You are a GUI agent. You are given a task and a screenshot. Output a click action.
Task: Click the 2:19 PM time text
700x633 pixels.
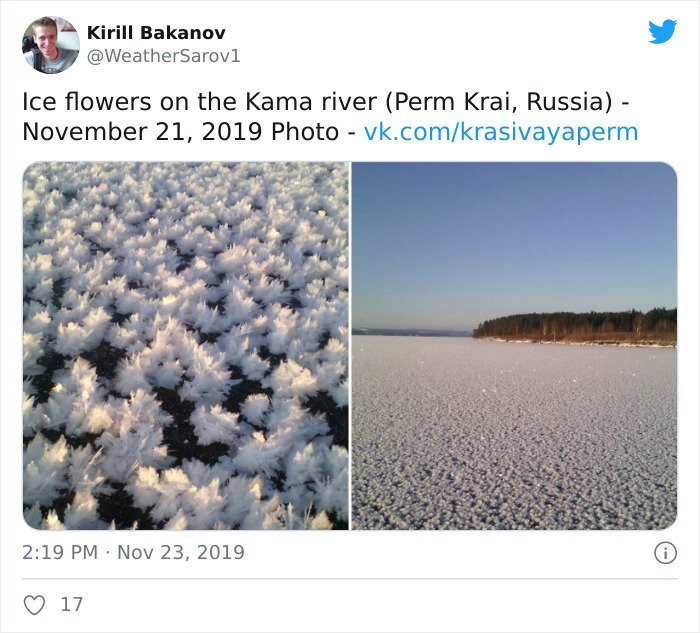pos(60,553)
